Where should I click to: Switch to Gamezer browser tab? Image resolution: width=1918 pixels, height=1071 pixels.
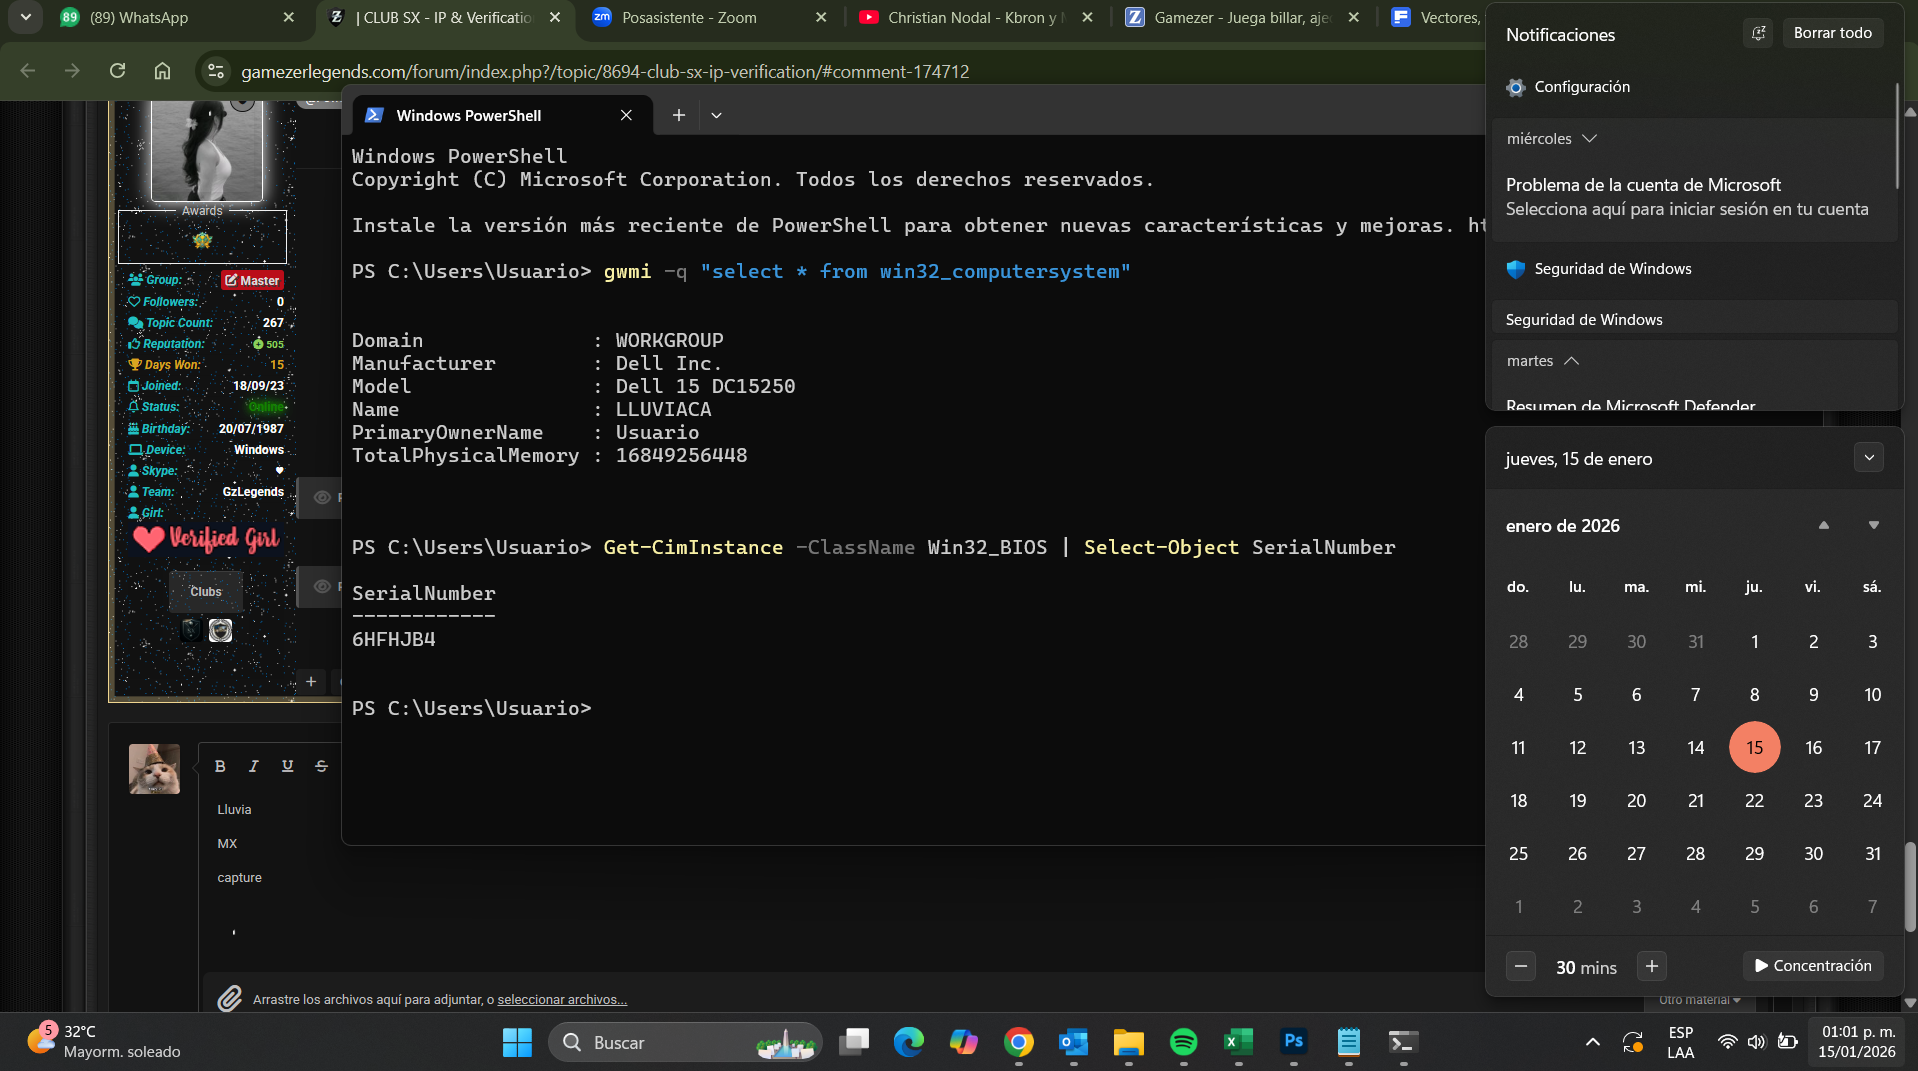click(1241, 18)
